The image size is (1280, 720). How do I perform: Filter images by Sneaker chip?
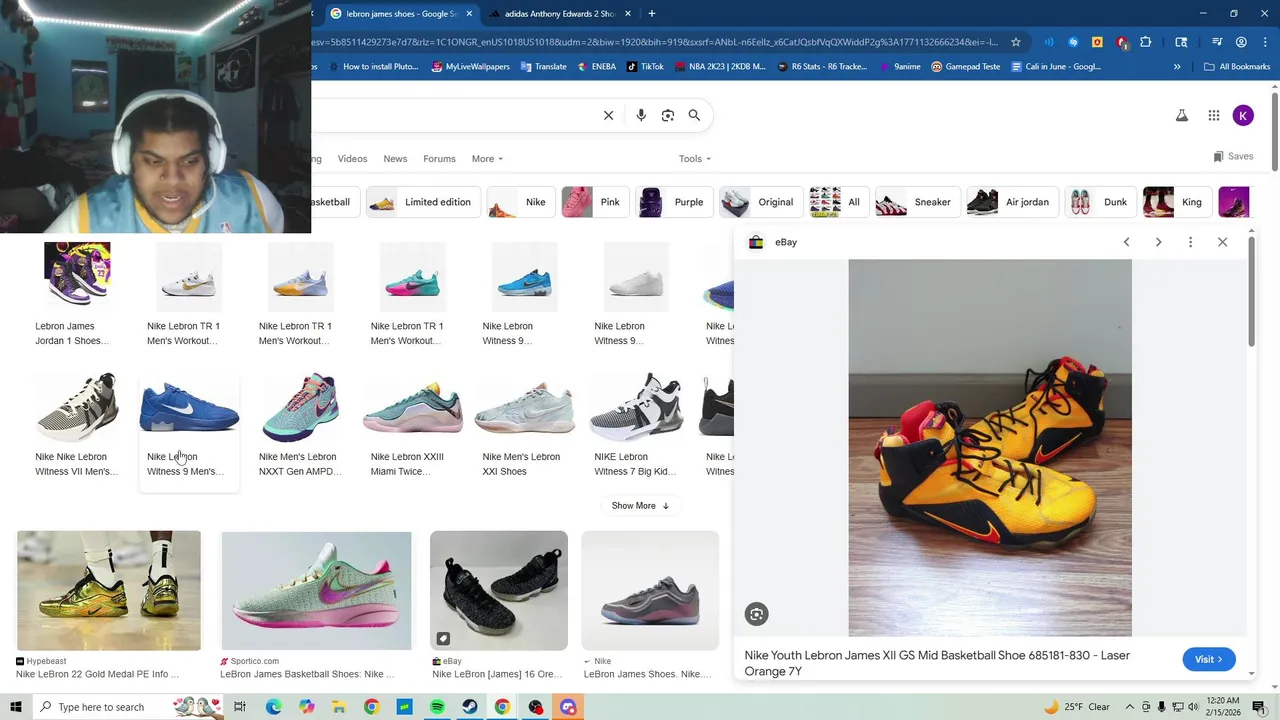[x=916, y=202]
